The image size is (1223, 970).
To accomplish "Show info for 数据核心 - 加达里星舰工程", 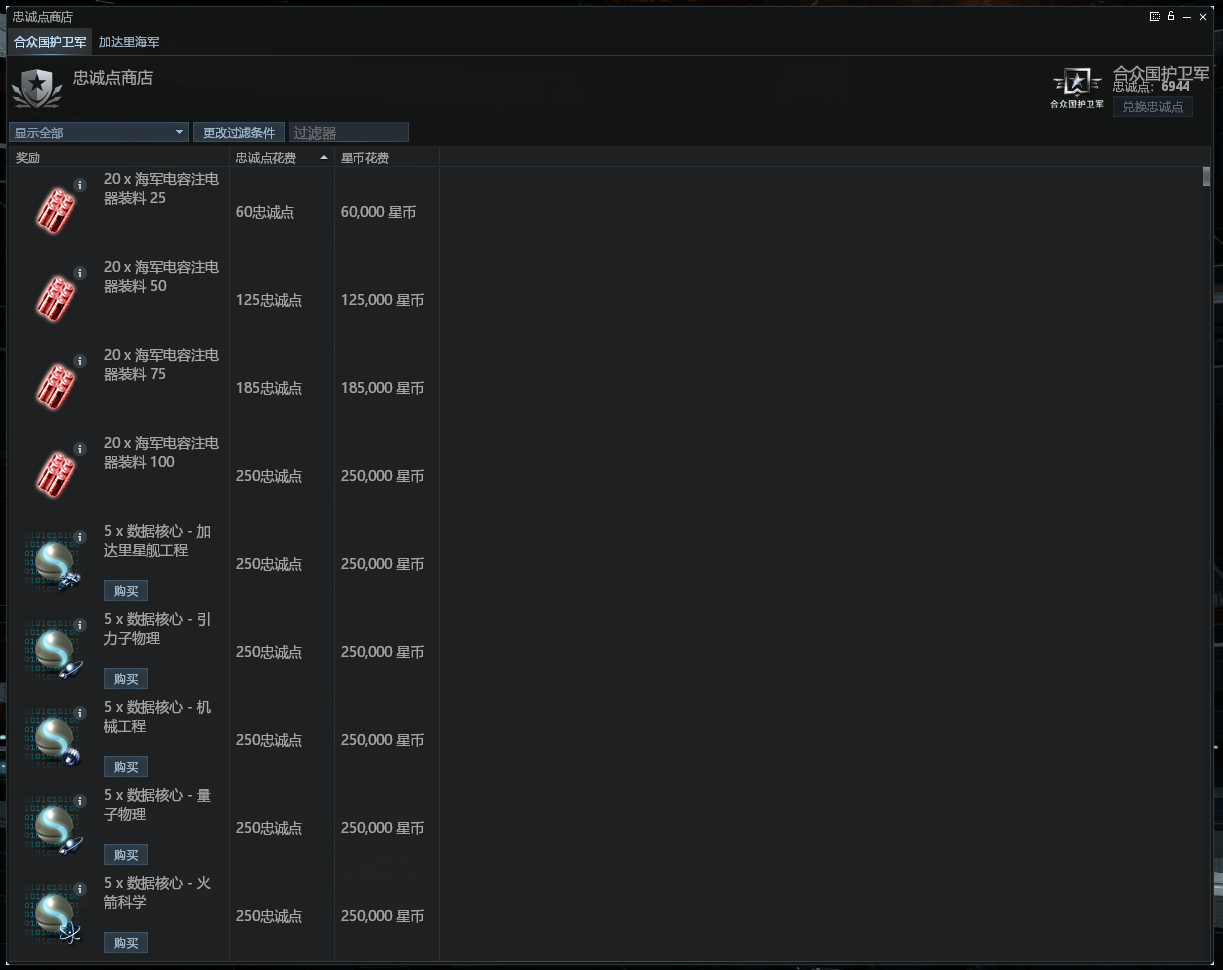I will coord(80,537).
